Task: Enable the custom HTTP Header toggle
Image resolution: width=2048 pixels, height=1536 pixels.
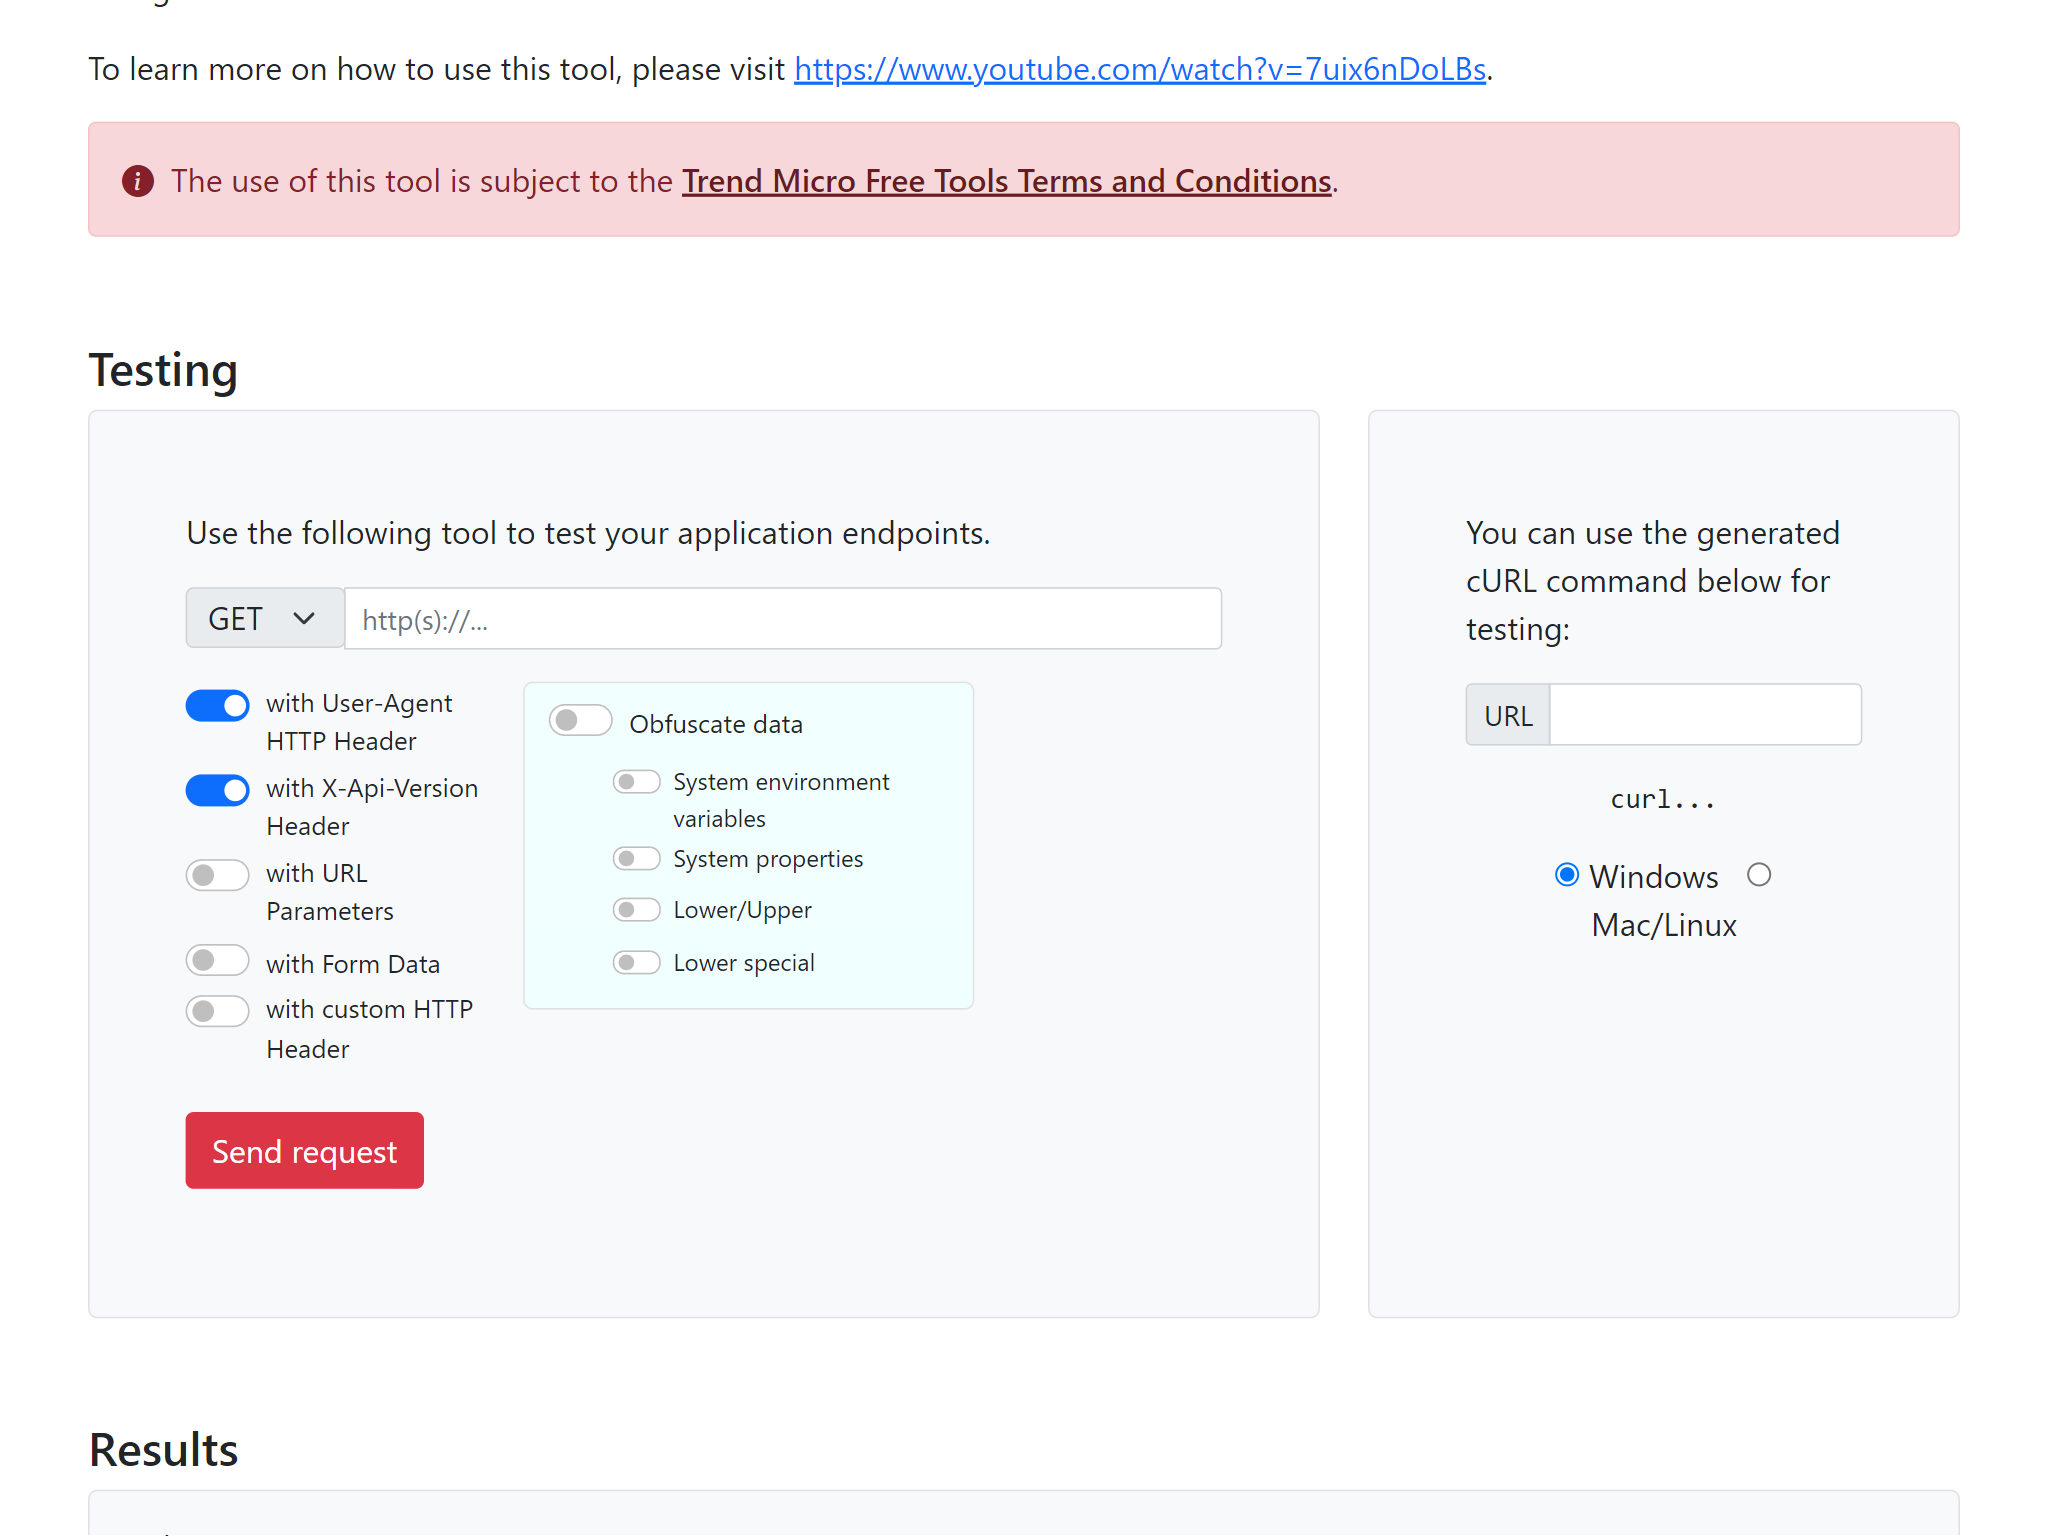Action: pyautogui.click(x=217, y=1011)
